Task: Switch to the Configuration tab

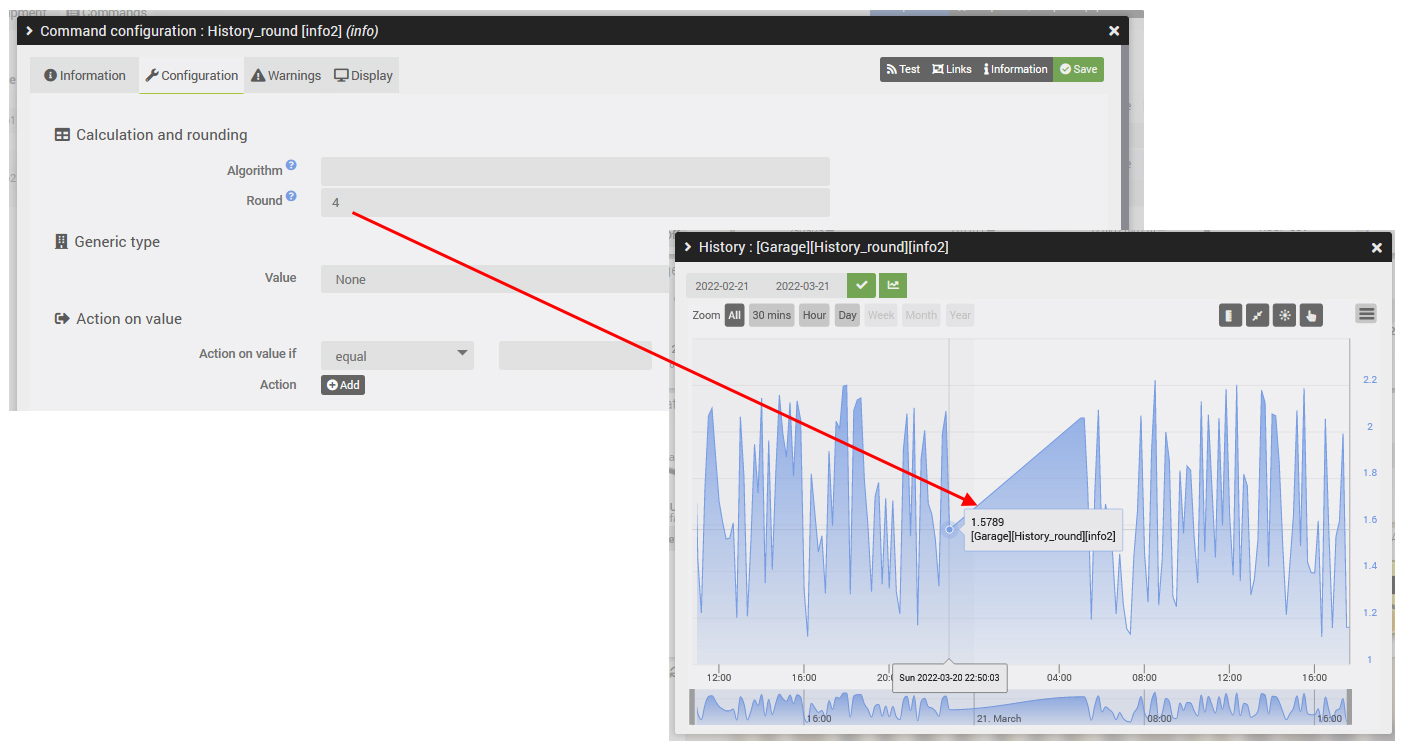Action: click(x=192, y=76)
